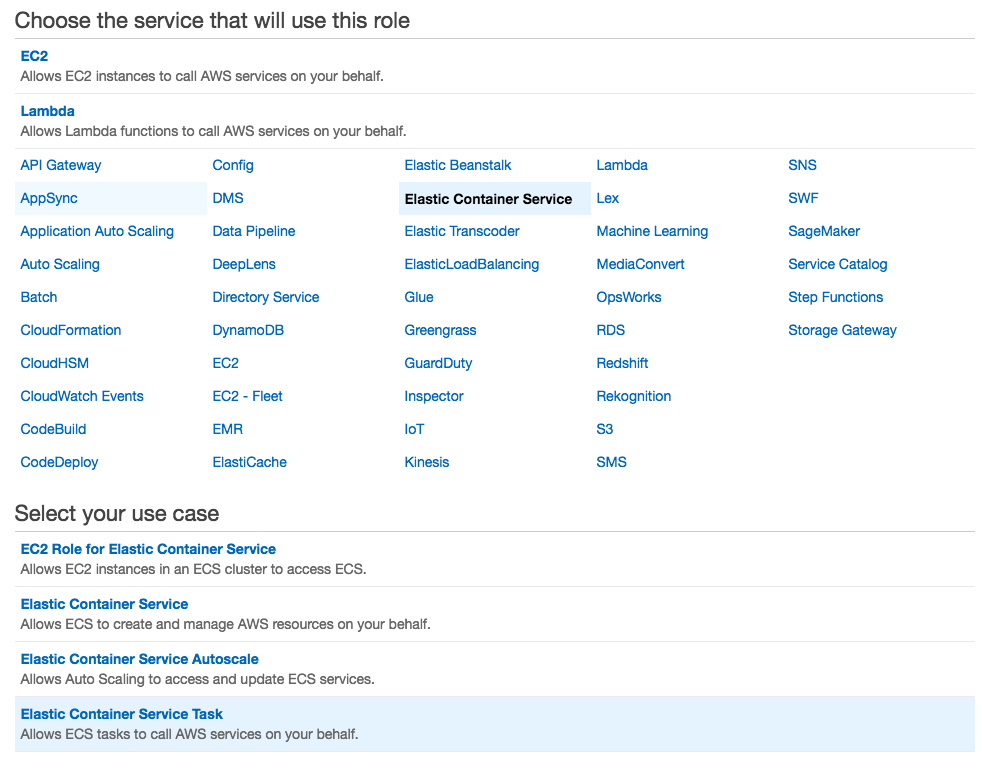Click the API Gateway service link

(61, 165)
